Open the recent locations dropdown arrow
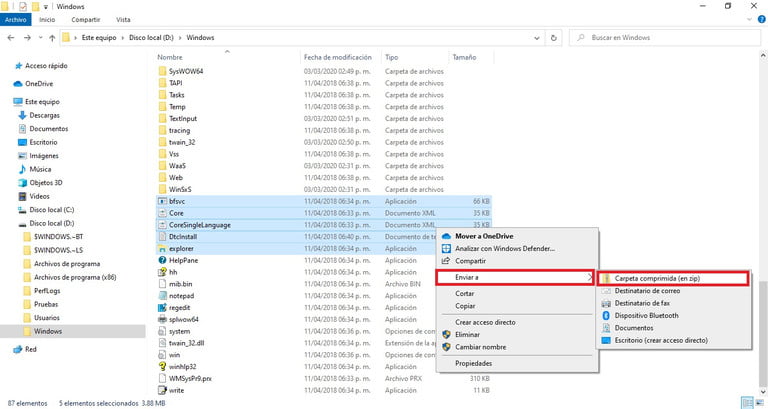Viewport: 768px width, 409px height. tap(40, 38)
